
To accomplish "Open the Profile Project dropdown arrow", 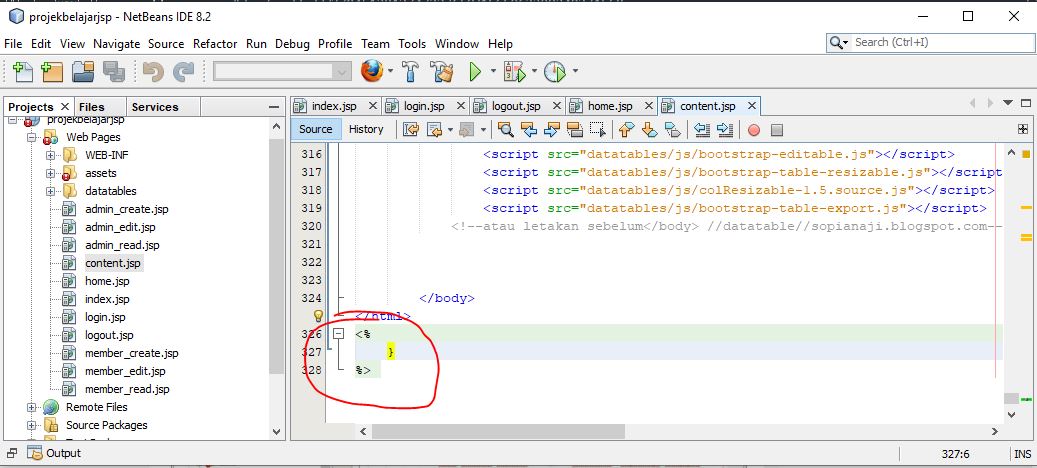I will click(x=575, y=71).
